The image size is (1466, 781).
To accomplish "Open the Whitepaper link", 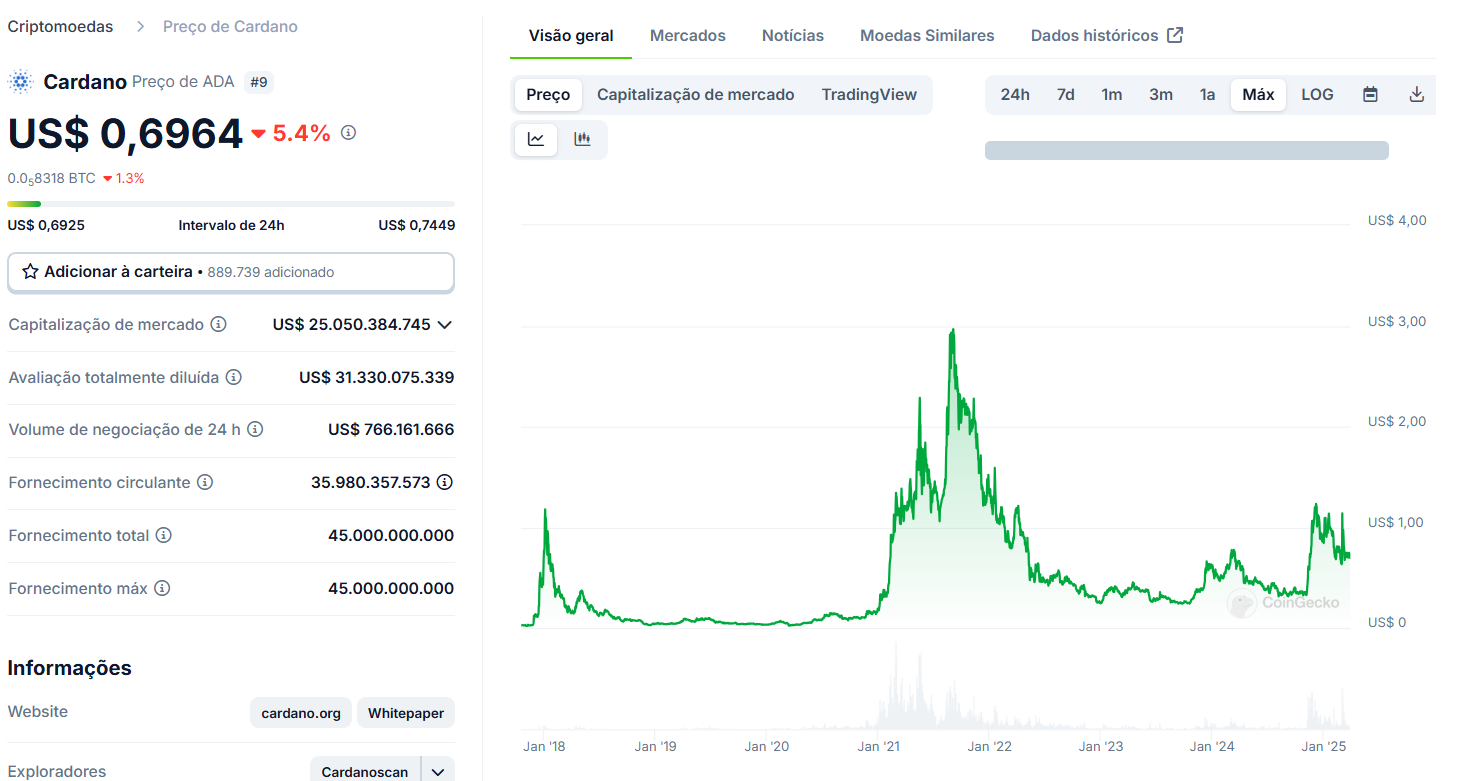I will point(406,713).
